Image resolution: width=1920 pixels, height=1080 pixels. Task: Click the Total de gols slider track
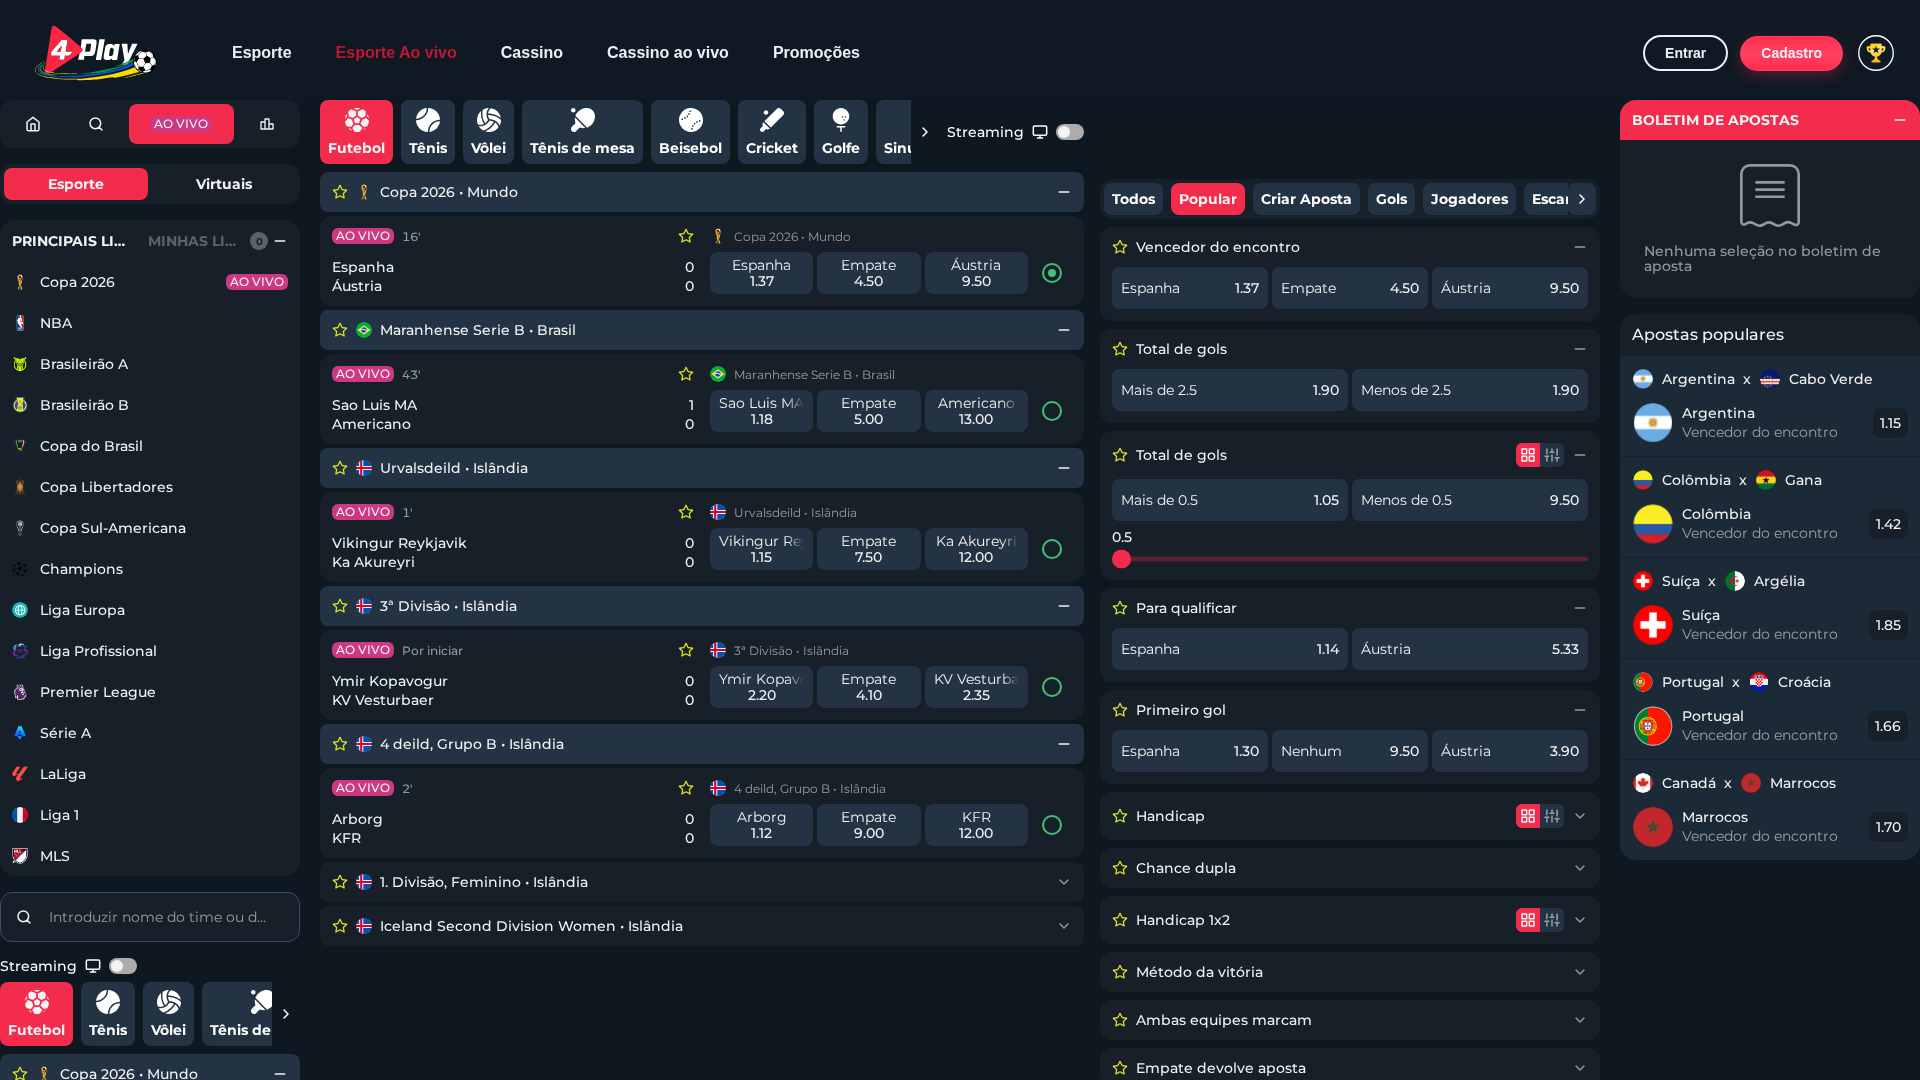[x=1350, y=559]
